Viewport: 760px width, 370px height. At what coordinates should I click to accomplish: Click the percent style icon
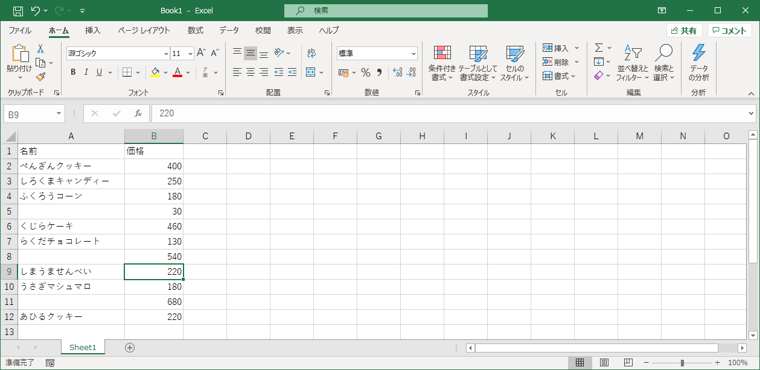(x=365, y=73)
